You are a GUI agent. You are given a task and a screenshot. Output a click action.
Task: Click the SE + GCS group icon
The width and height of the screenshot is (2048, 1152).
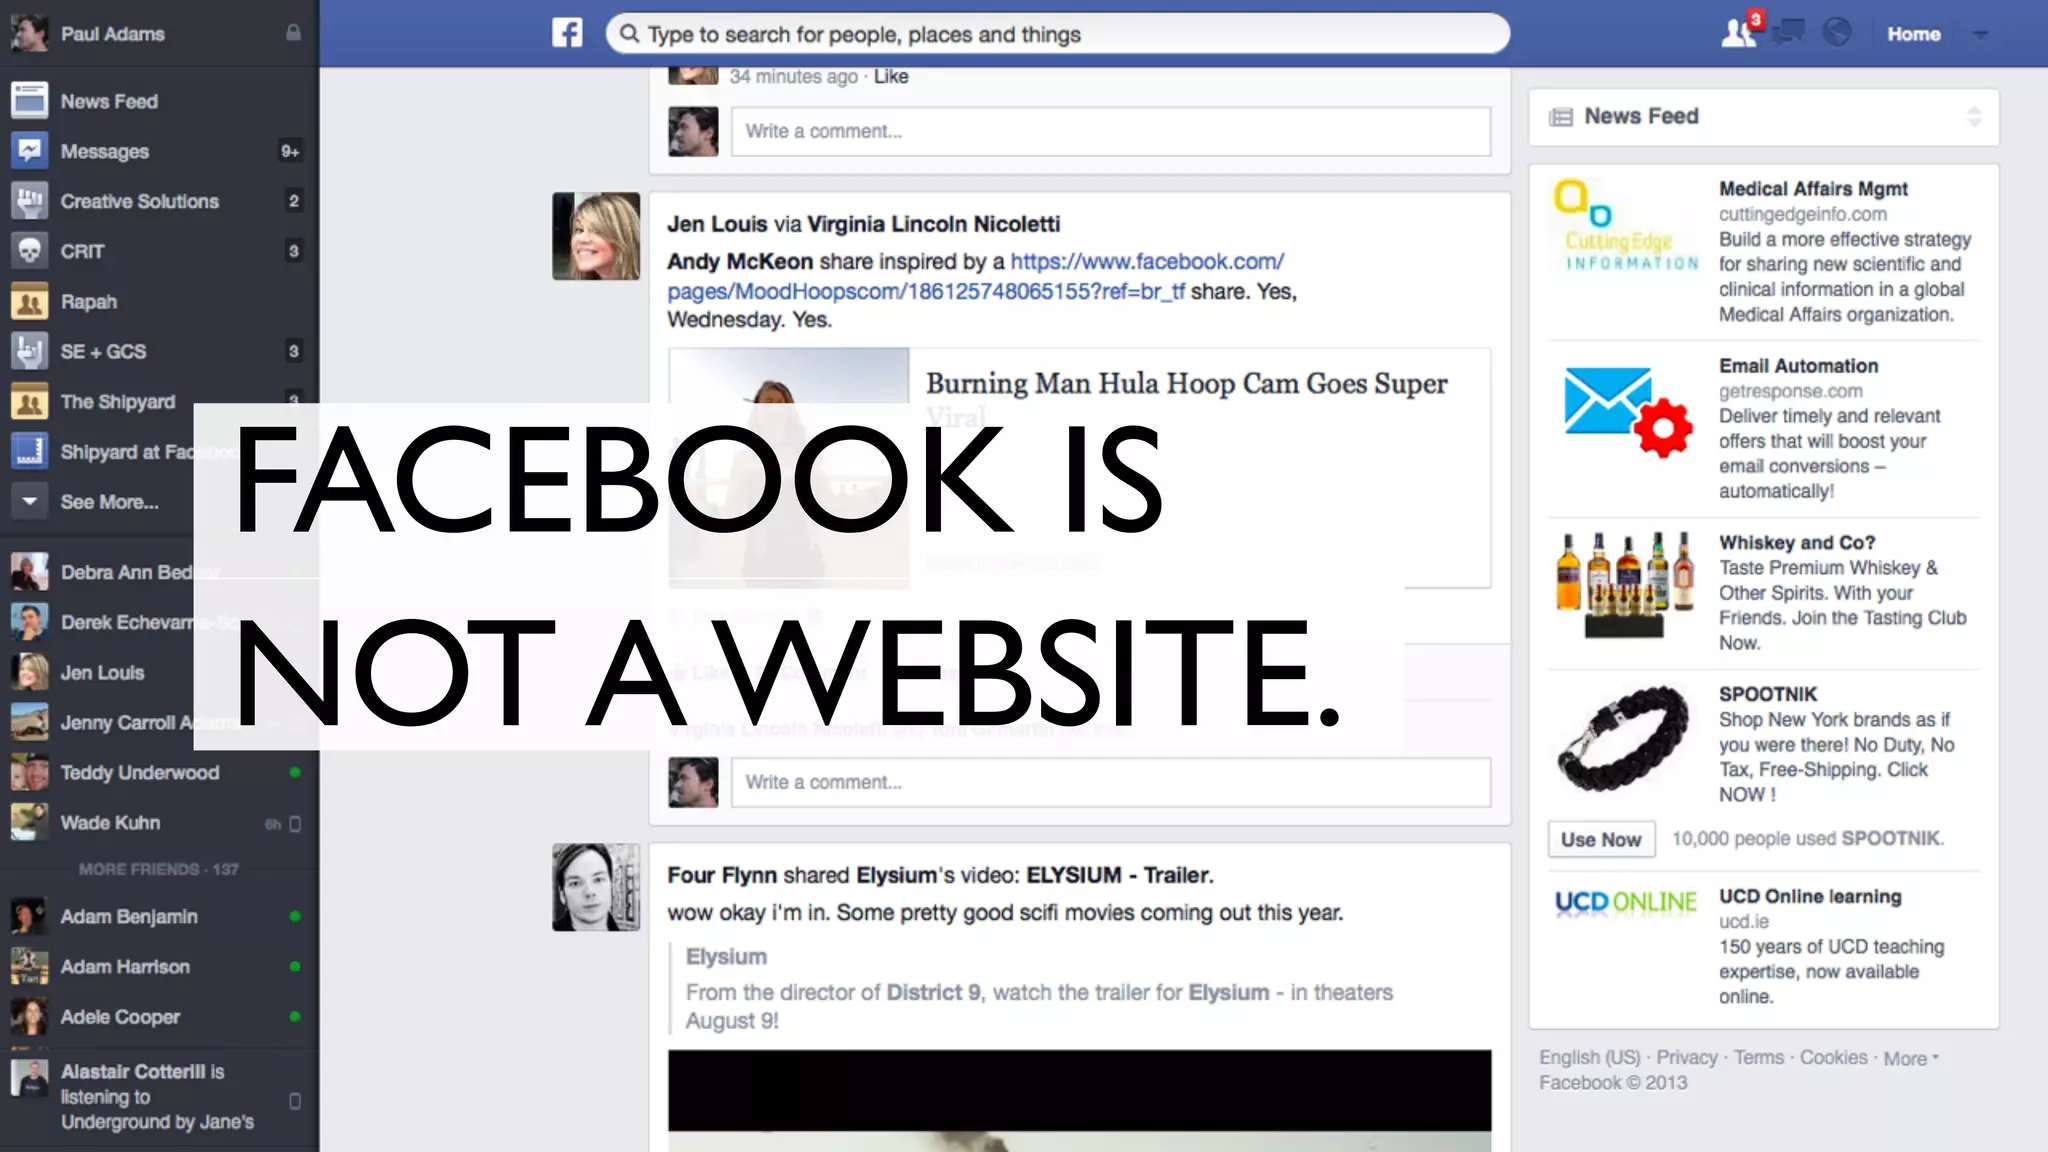click(x=29, y=351)
